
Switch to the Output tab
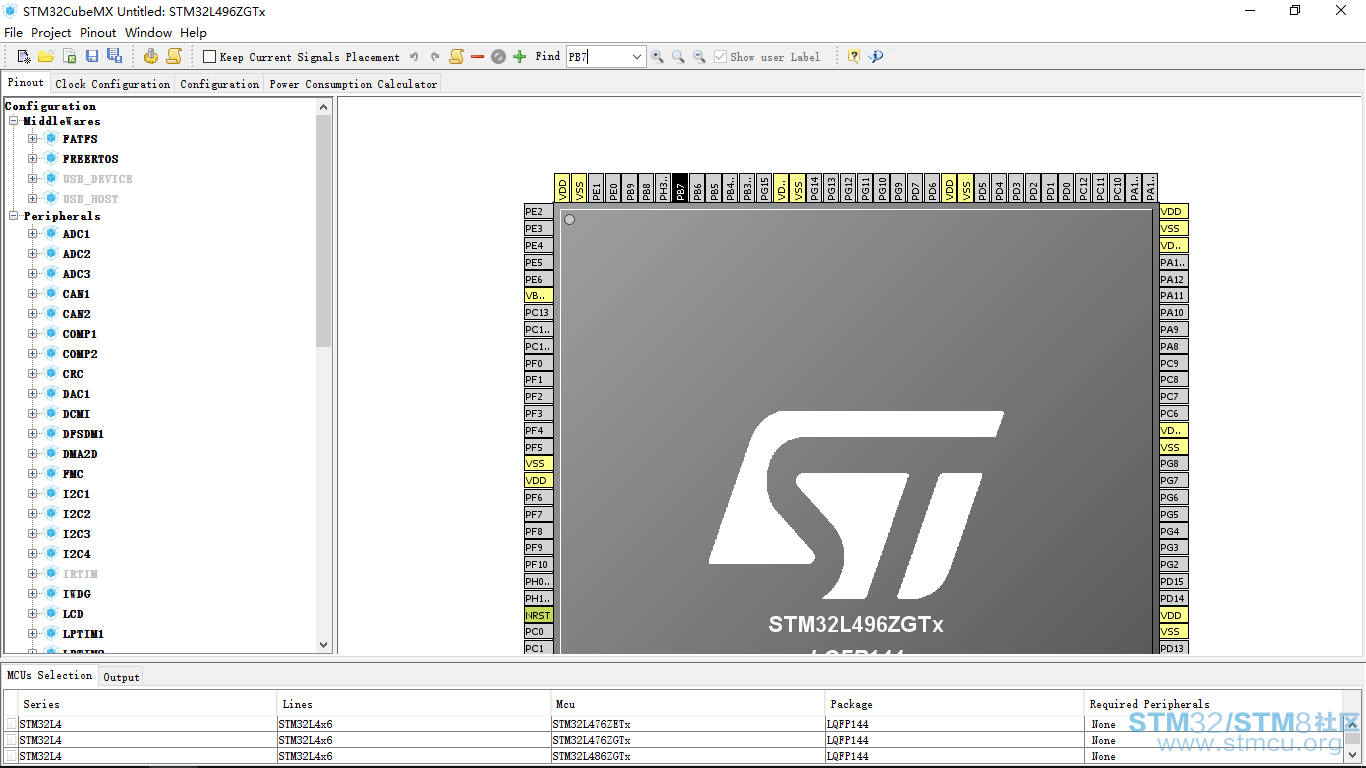click(122, 677)
